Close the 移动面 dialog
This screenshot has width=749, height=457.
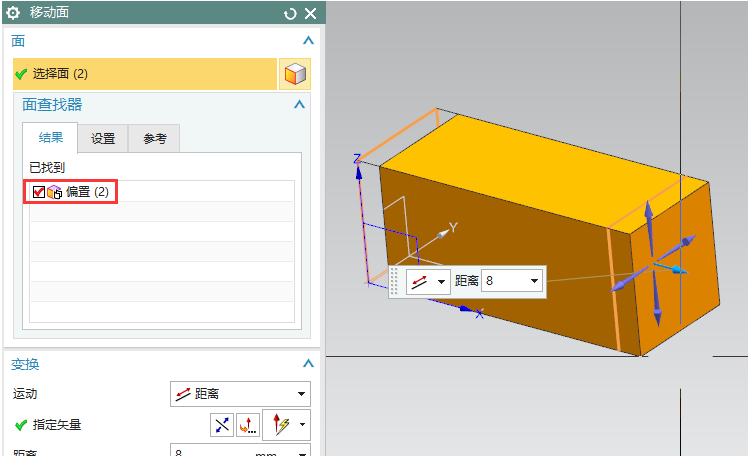(310, 13)
